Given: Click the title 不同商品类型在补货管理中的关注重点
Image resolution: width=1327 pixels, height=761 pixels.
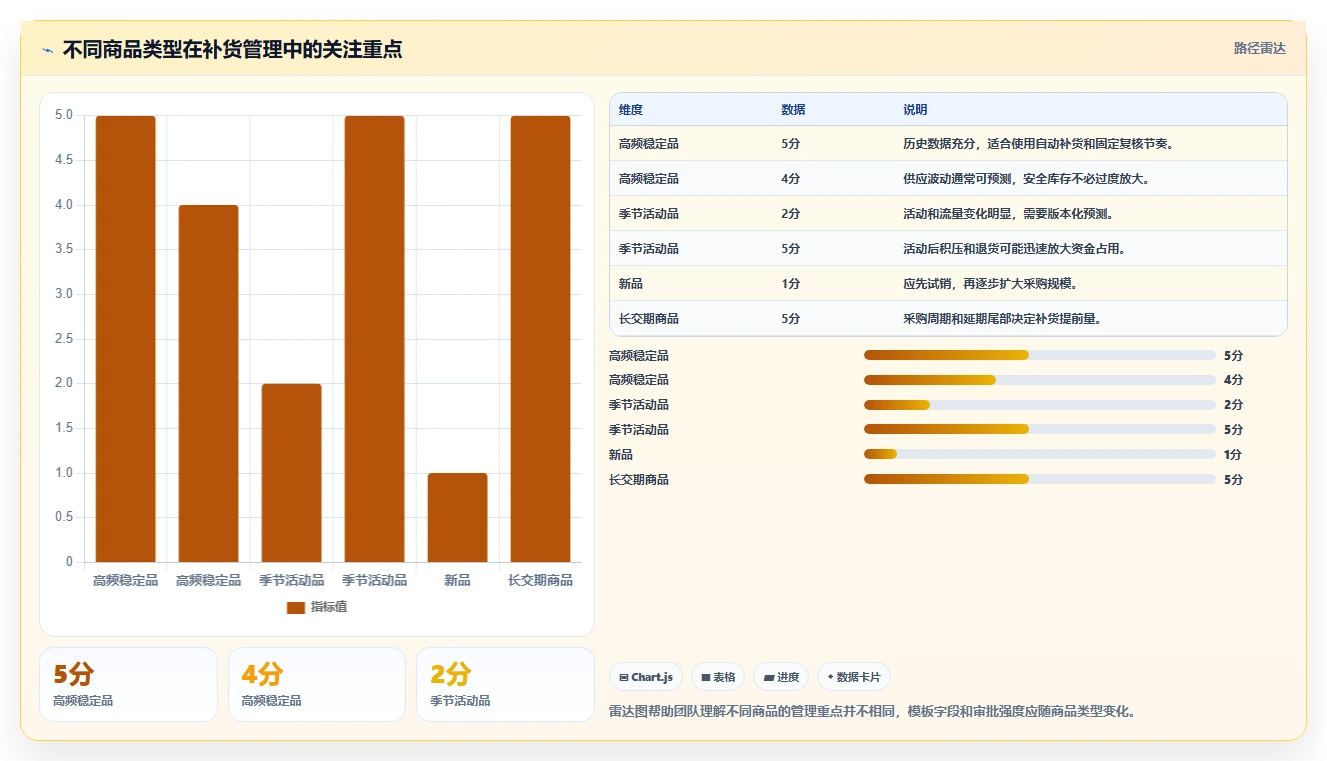Looking at the screenshot, I should pyautogui.click(x=232, y=49).
